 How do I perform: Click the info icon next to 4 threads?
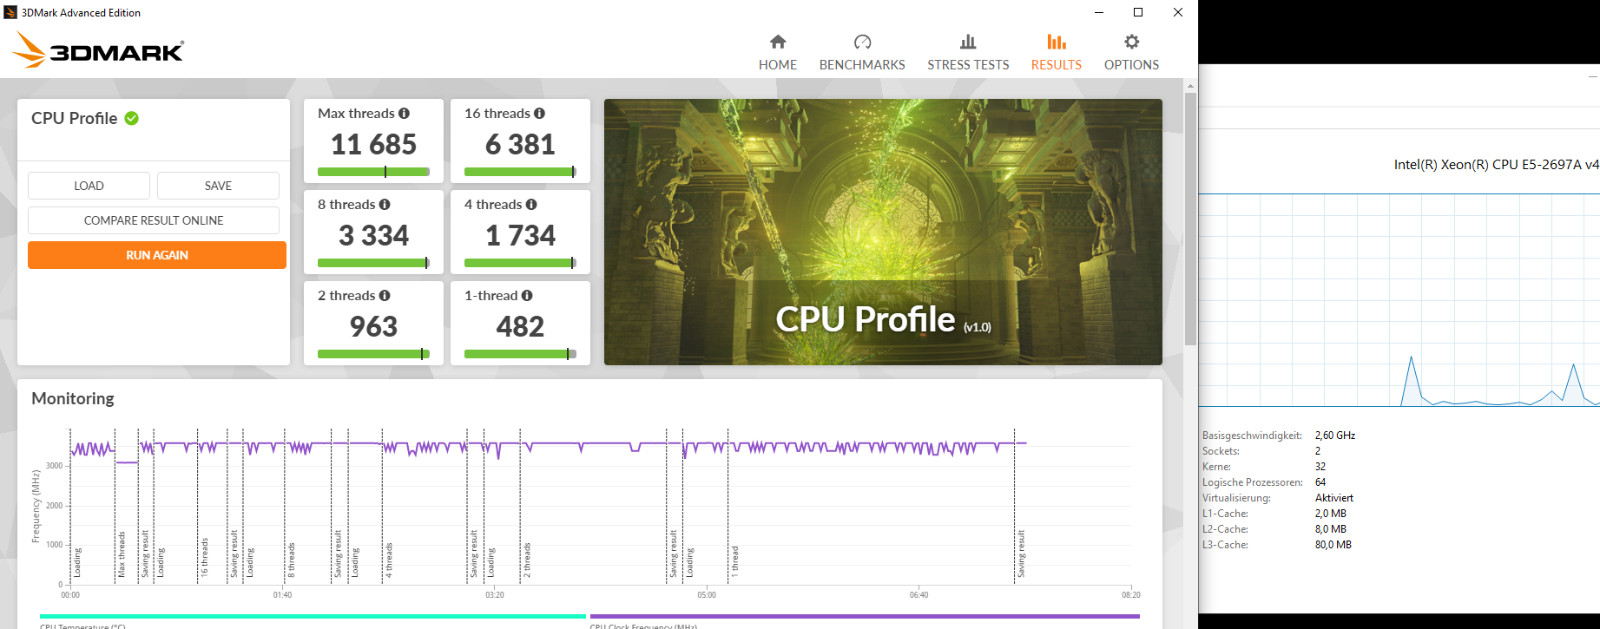click(x=531, y=205)
